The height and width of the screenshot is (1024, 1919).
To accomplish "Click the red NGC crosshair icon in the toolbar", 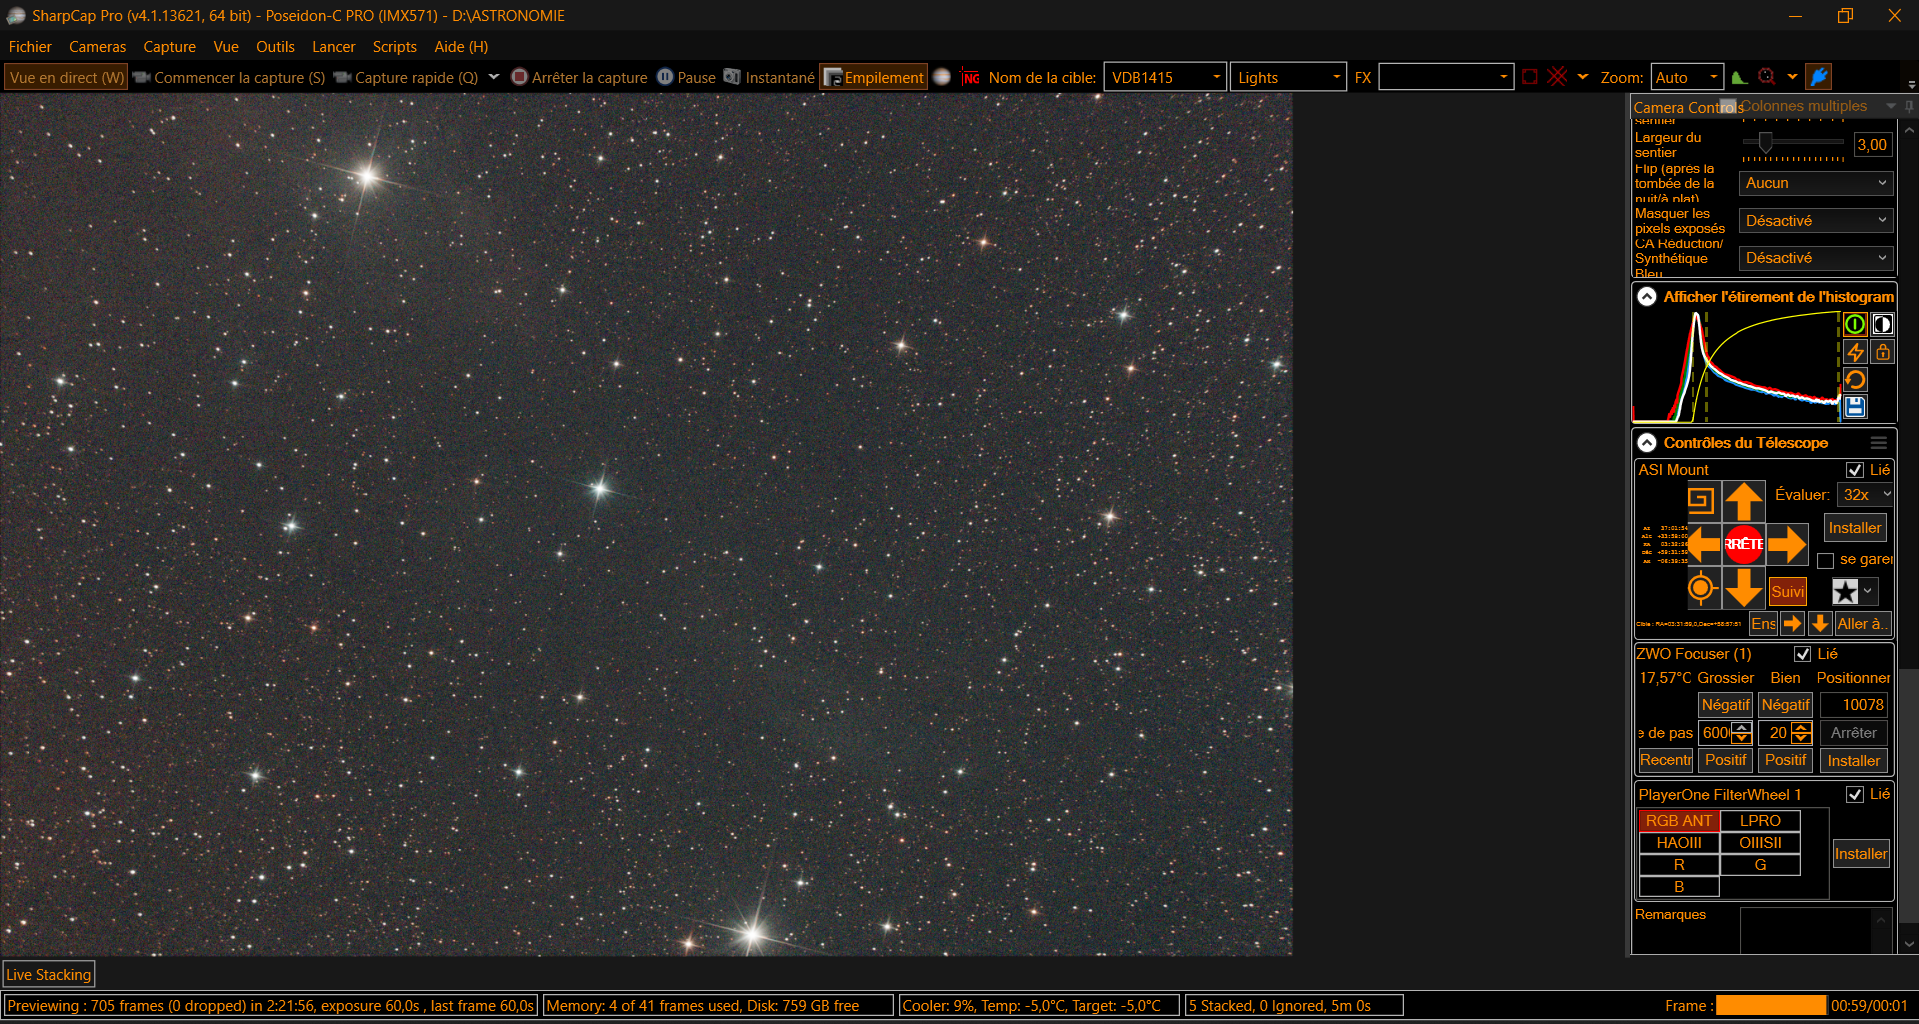I will click(970, 77).
